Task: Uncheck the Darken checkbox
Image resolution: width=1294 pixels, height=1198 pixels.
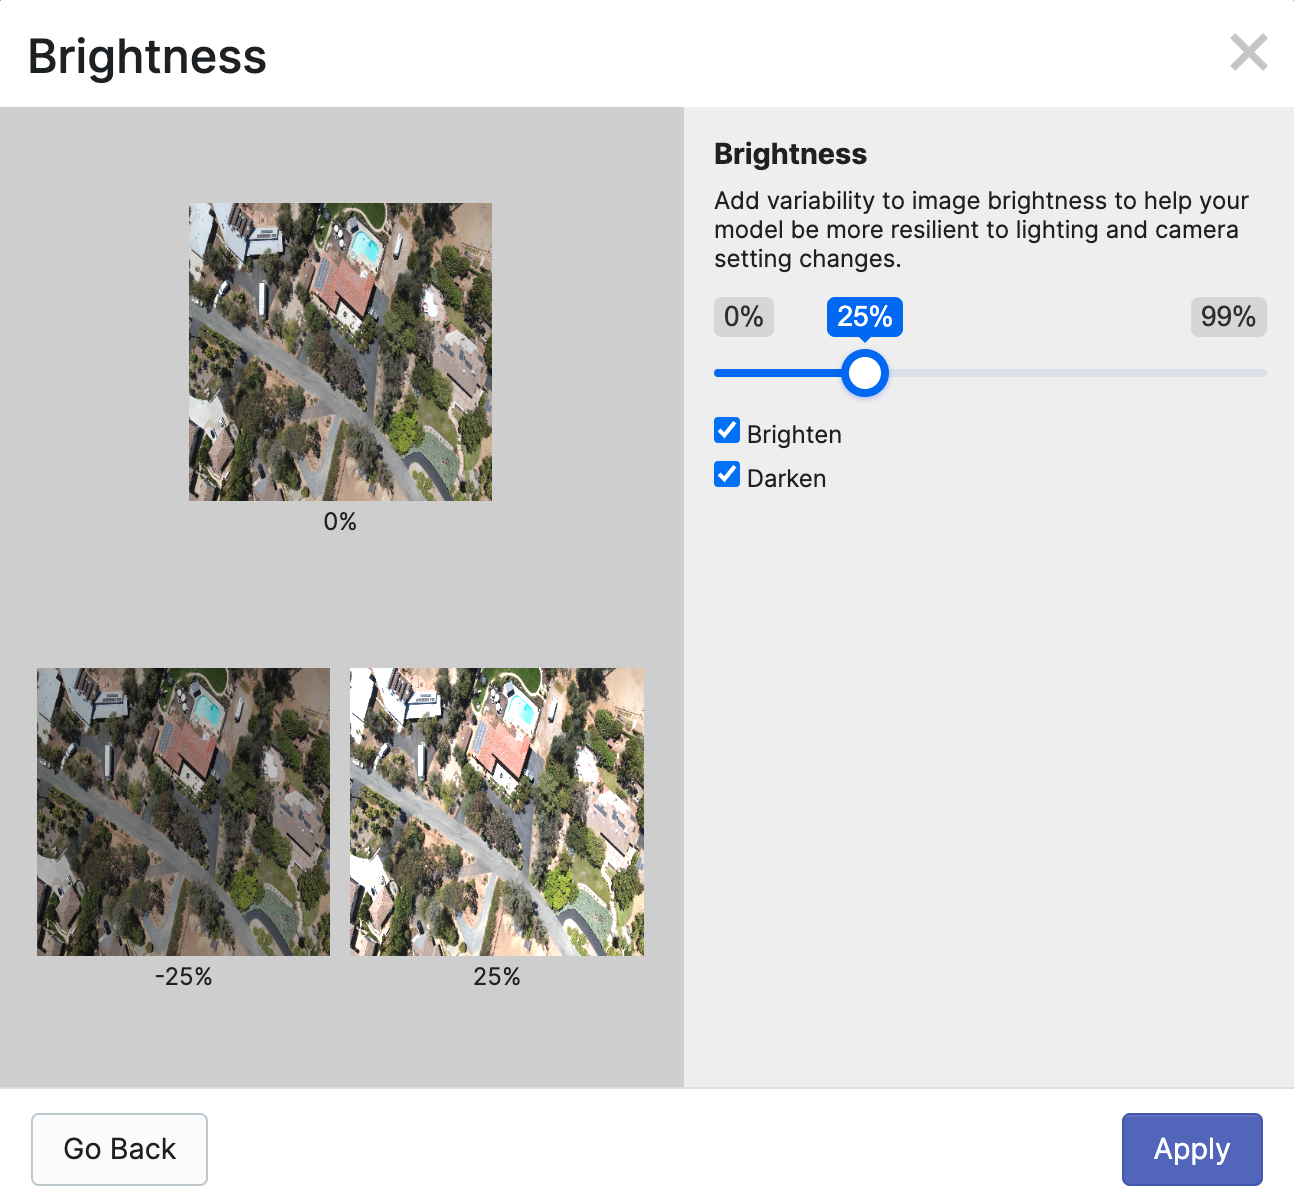Action: tap(727, 475)
